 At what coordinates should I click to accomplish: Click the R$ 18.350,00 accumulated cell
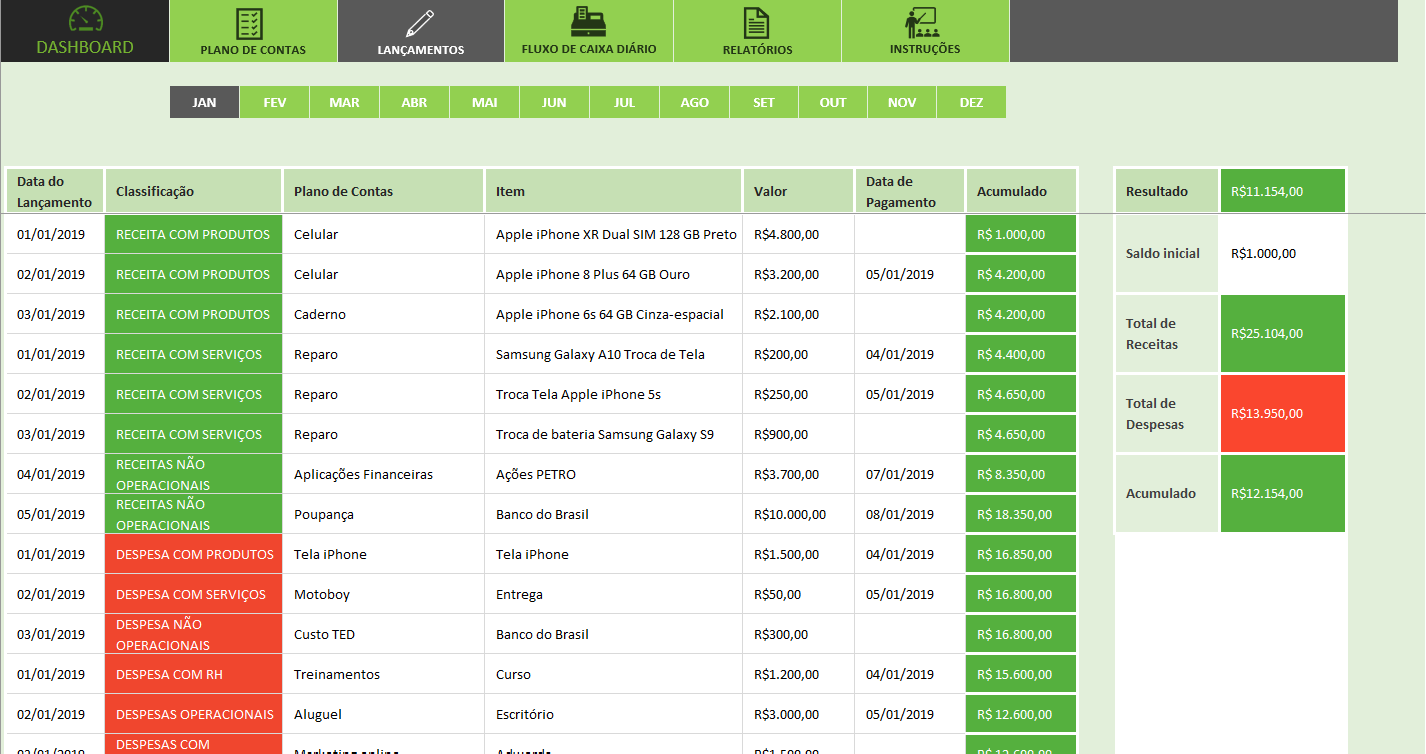pyautogui.click(x=1021, y=514)
